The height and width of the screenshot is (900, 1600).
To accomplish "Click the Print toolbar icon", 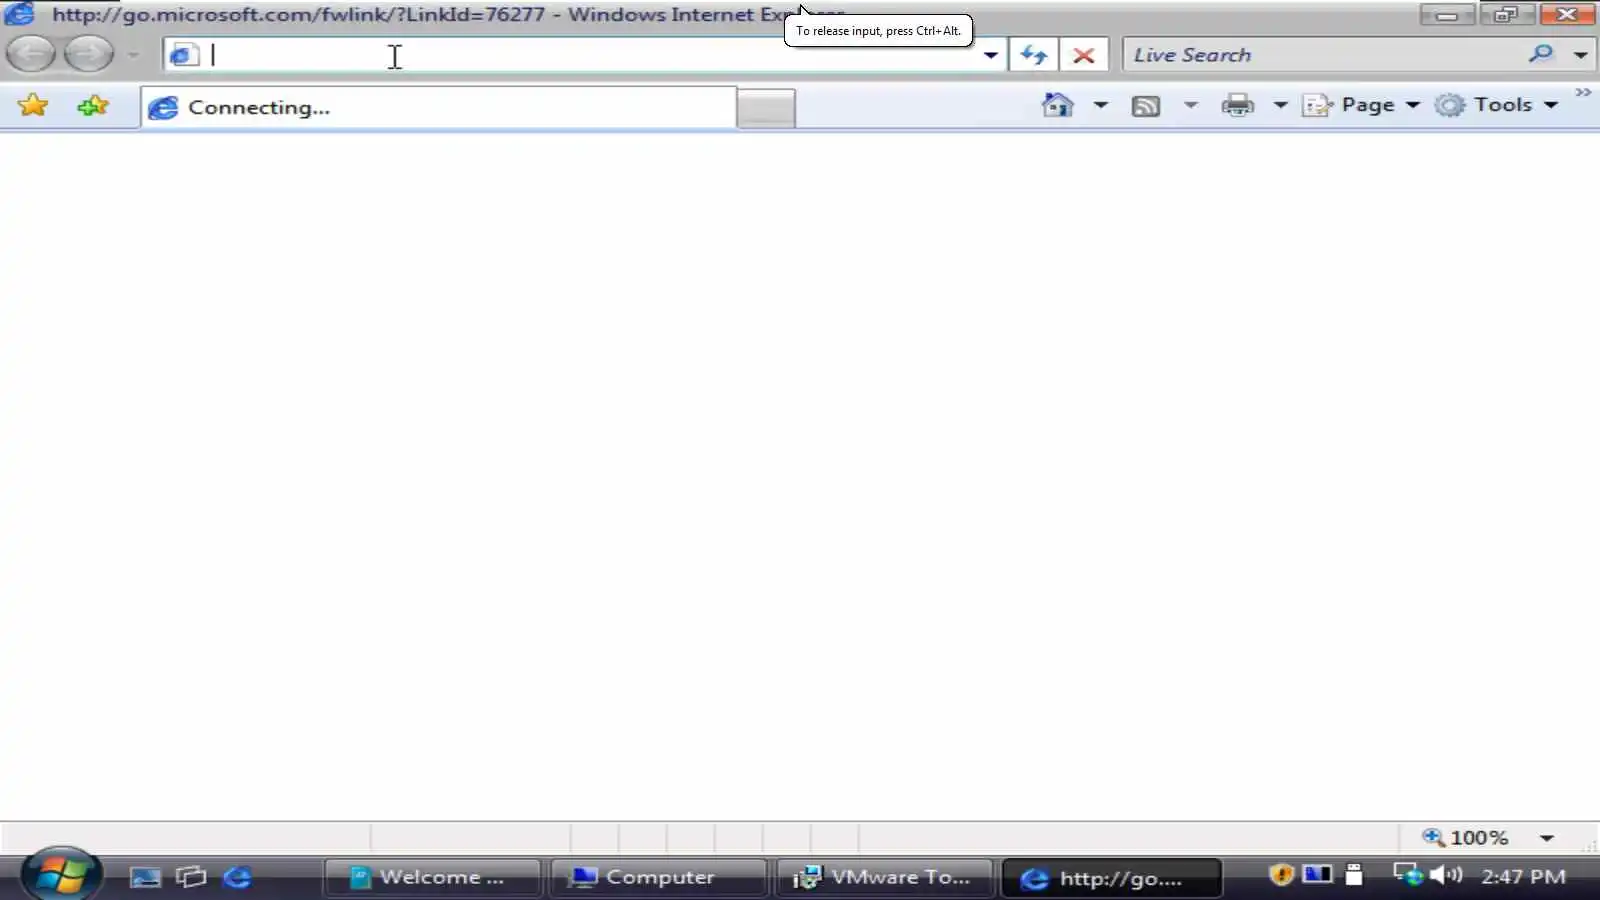I will [x=1238, y=105].
